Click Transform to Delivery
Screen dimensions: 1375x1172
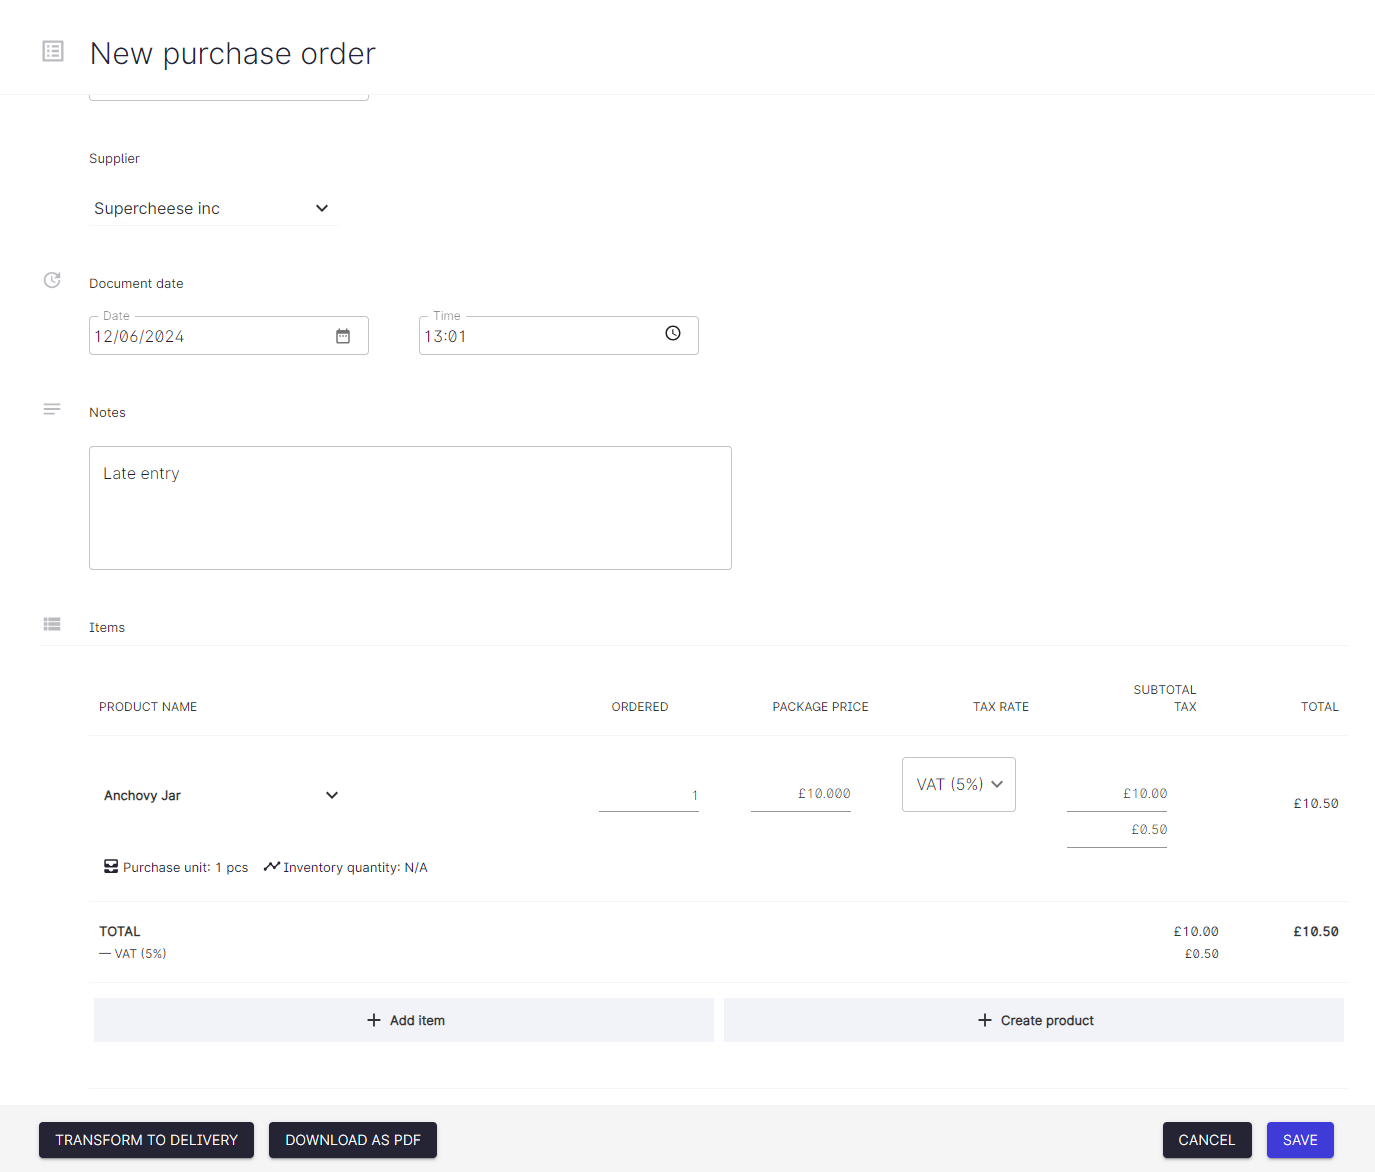pos(146,1139)
